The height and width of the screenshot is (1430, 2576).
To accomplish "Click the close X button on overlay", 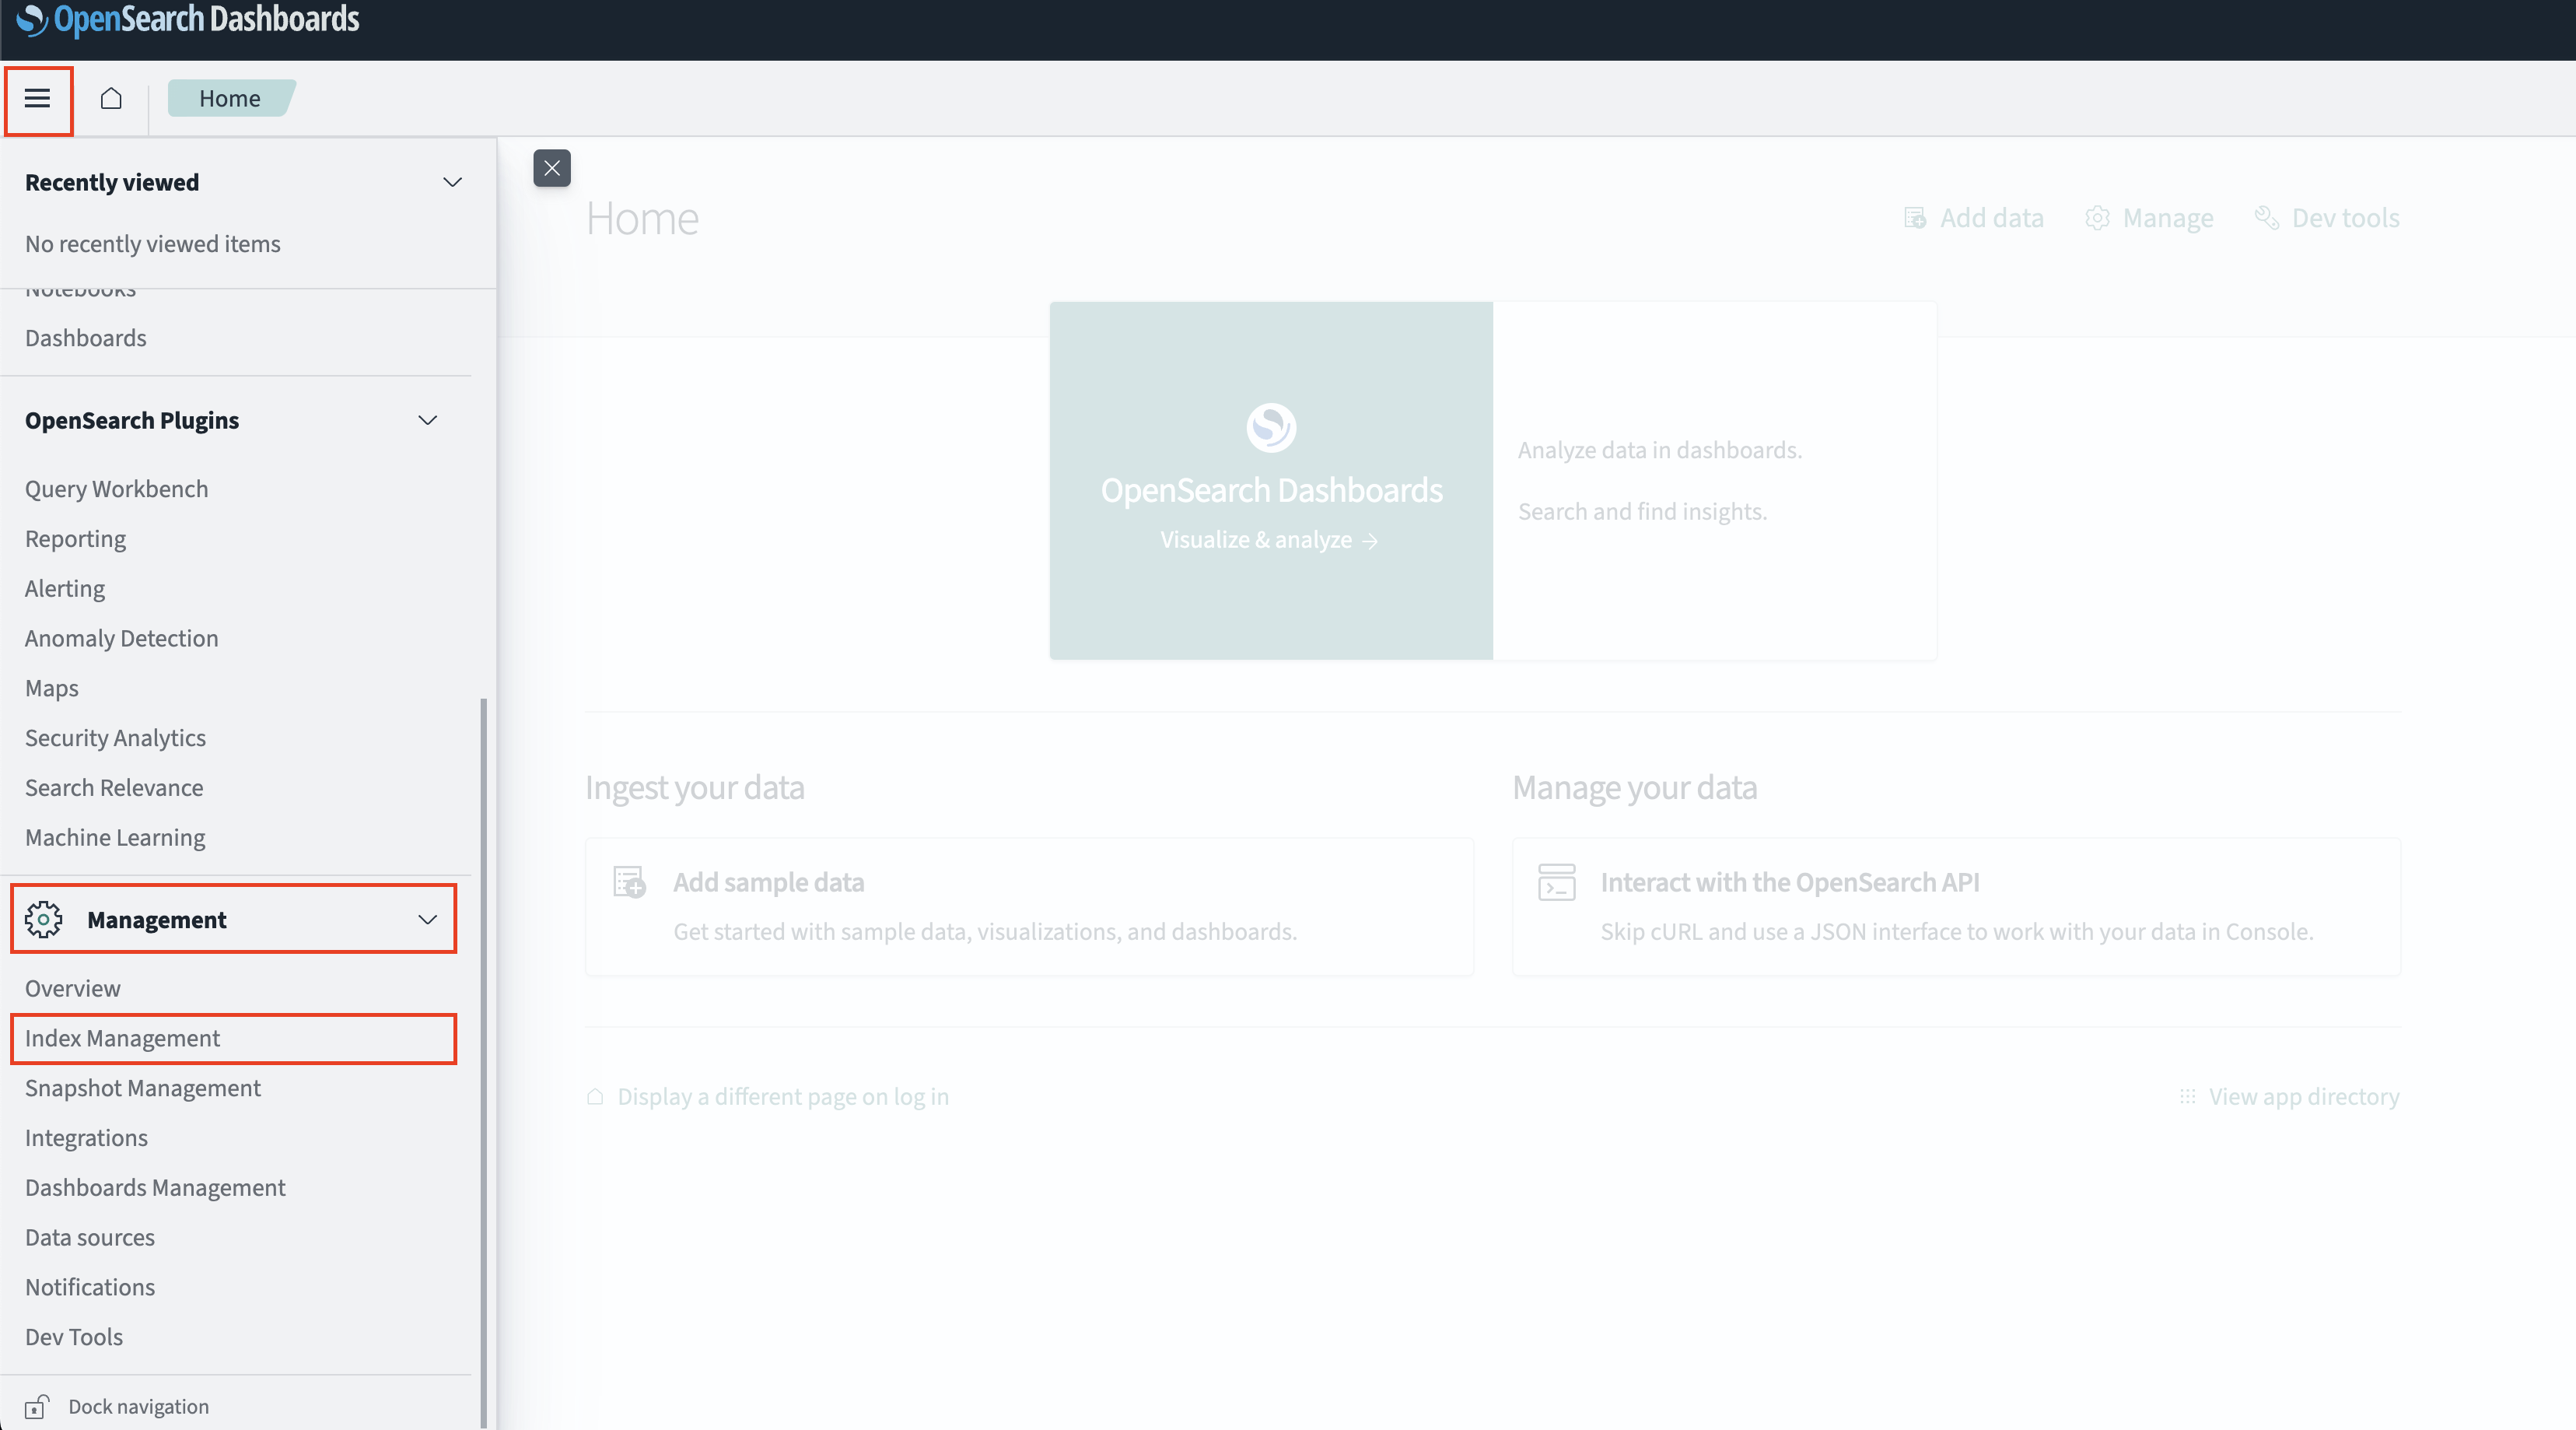I will coord(551,167).
